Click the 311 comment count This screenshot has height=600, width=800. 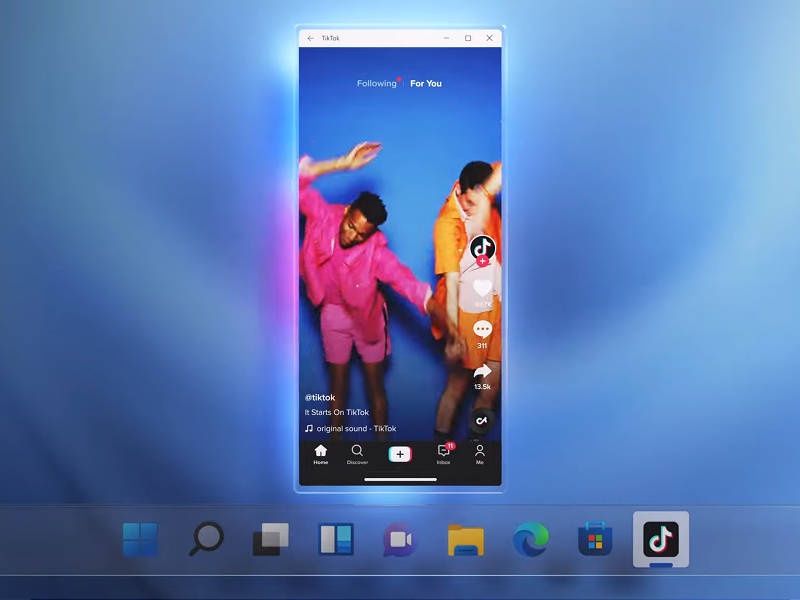pyautogui.click(x=482, y=345)
